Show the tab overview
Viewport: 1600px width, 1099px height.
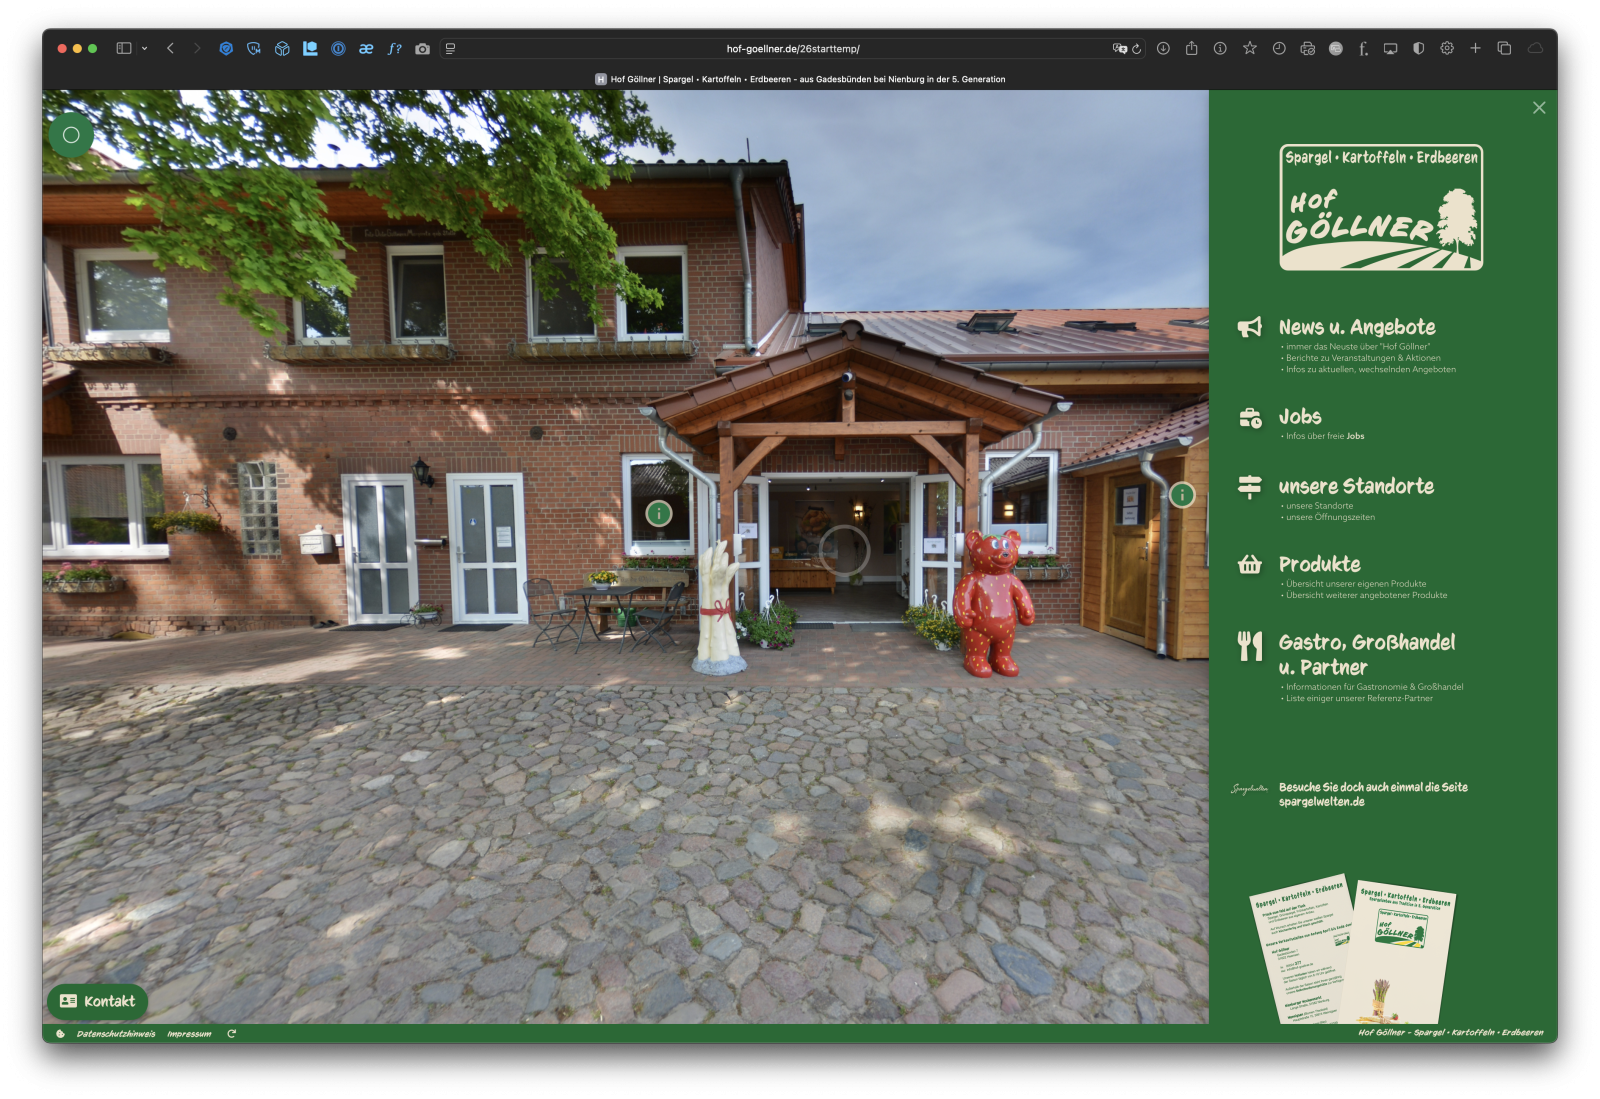(x=1504, y=48)
